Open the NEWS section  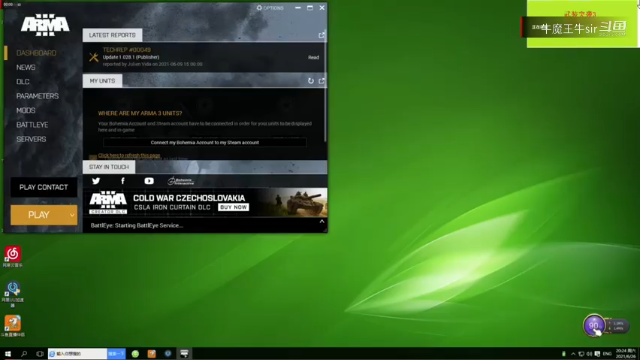pos(26,67)
